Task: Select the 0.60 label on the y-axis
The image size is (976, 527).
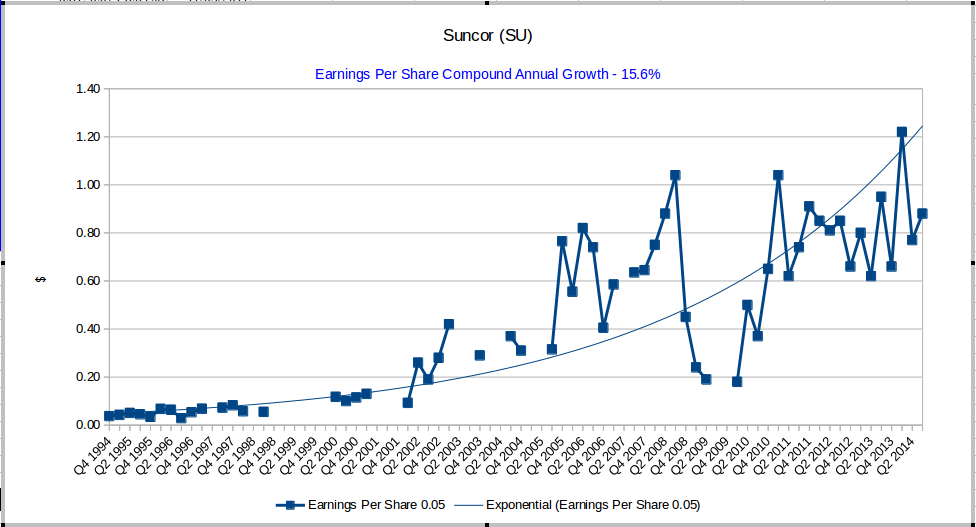Action: pos(88,281)
